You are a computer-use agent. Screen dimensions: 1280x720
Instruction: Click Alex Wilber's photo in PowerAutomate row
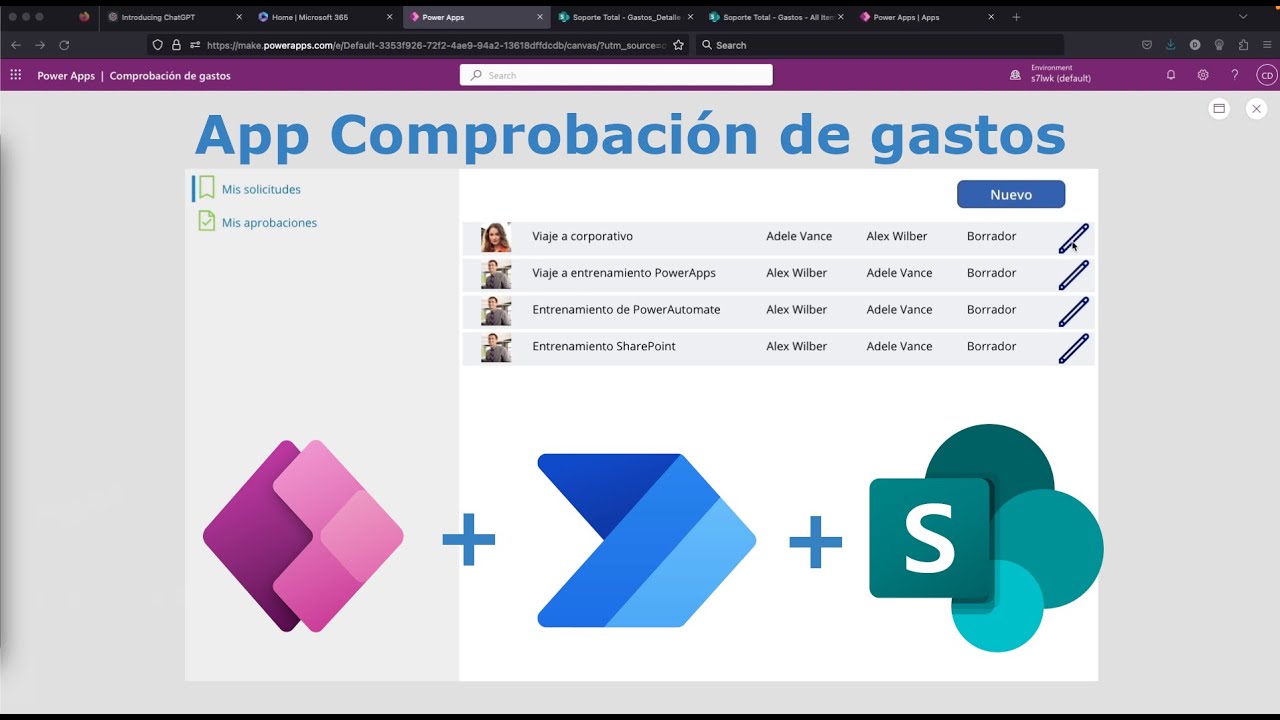(496, 311)
